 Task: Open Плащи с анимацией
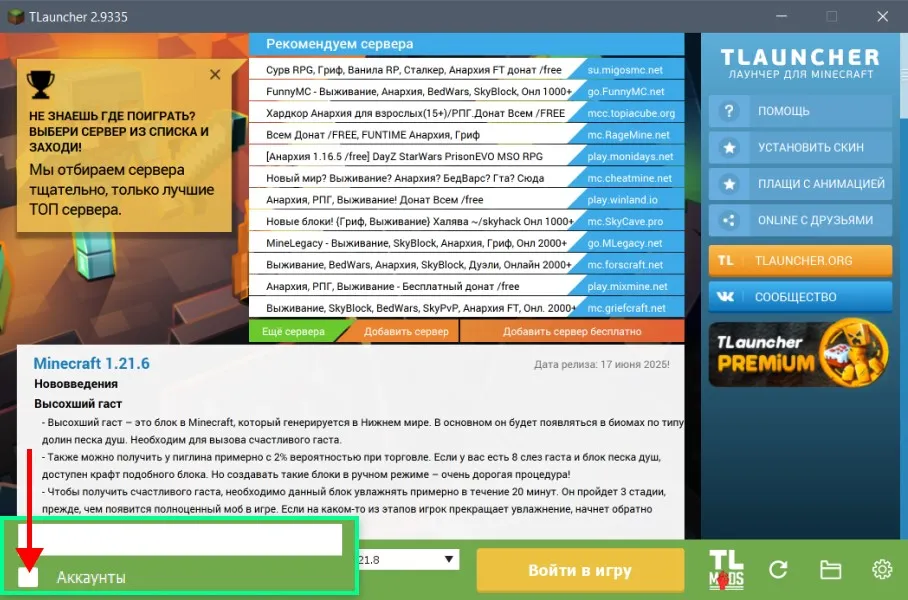pos(800,184)
